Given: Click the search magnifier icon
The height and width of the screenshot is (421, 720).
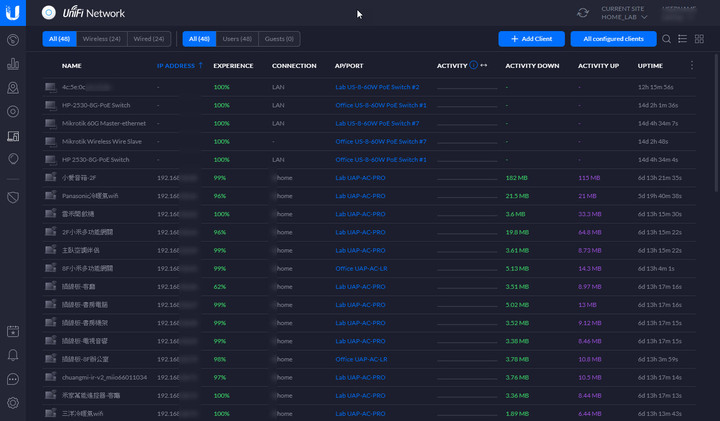Looking at the screenshot, I should coord(666,39).
